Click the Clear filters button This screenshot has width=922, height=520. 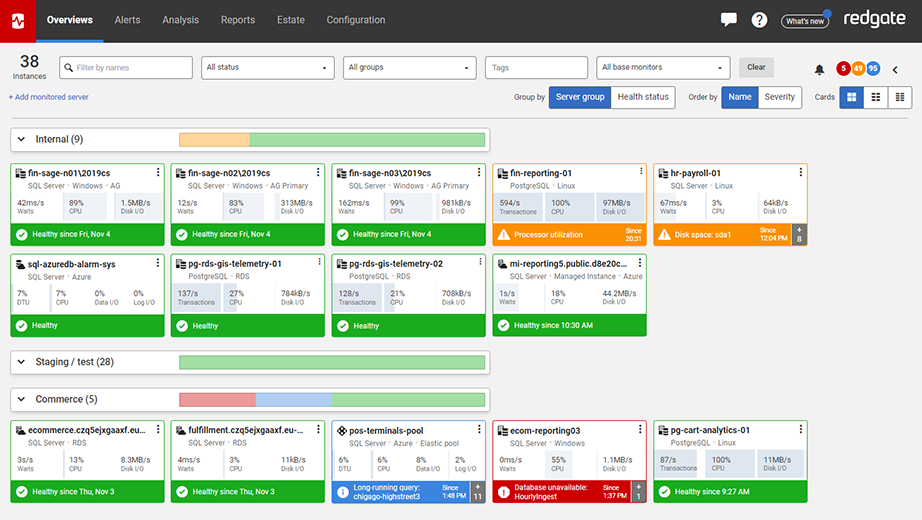[x=756, y=67]
